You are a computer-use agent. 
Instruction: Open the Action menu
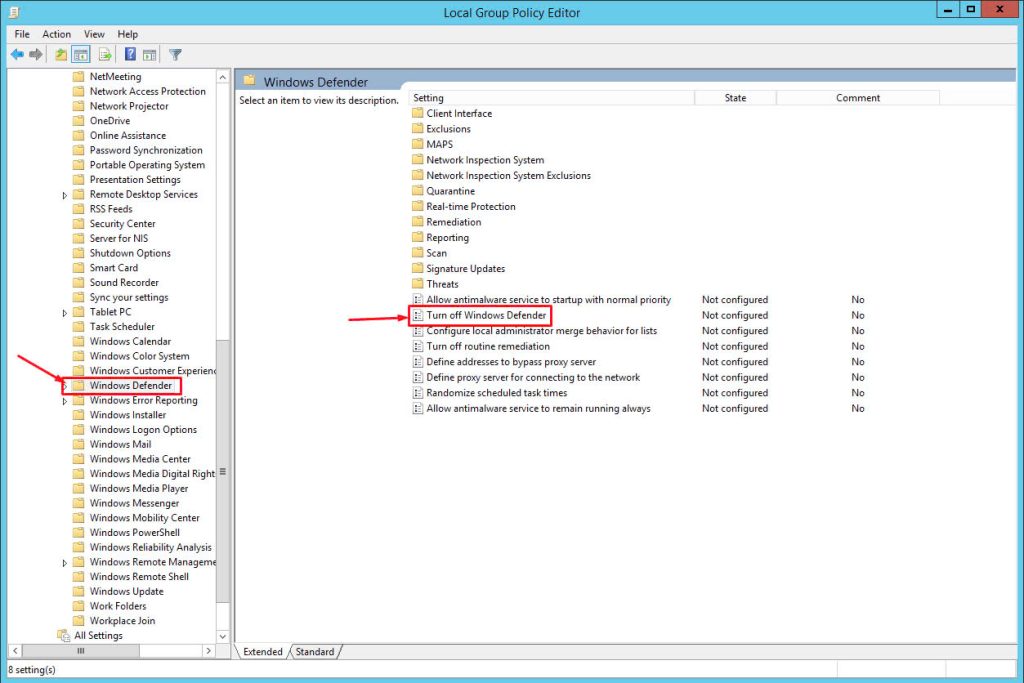tap(57, 34)
